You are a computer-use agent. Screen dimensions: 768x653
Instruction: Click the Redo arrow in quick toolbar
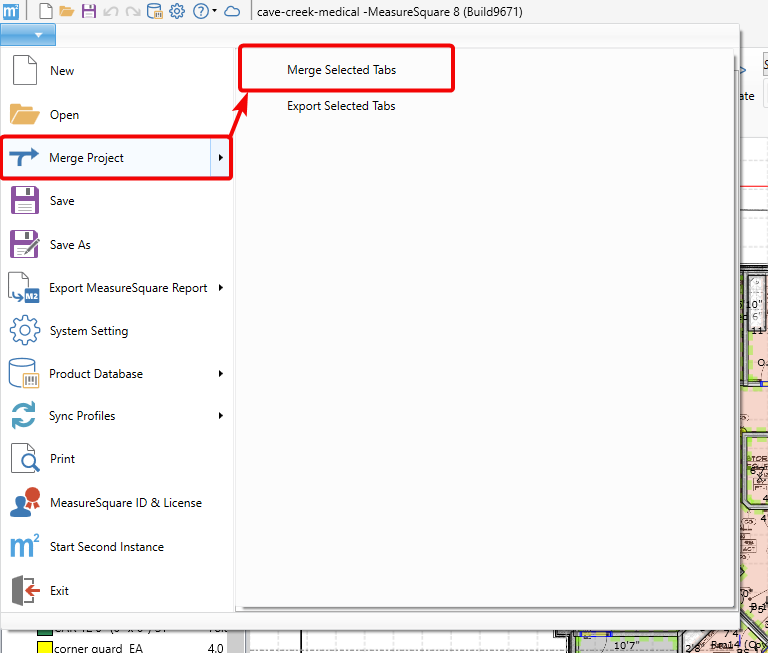coord(133,11)
